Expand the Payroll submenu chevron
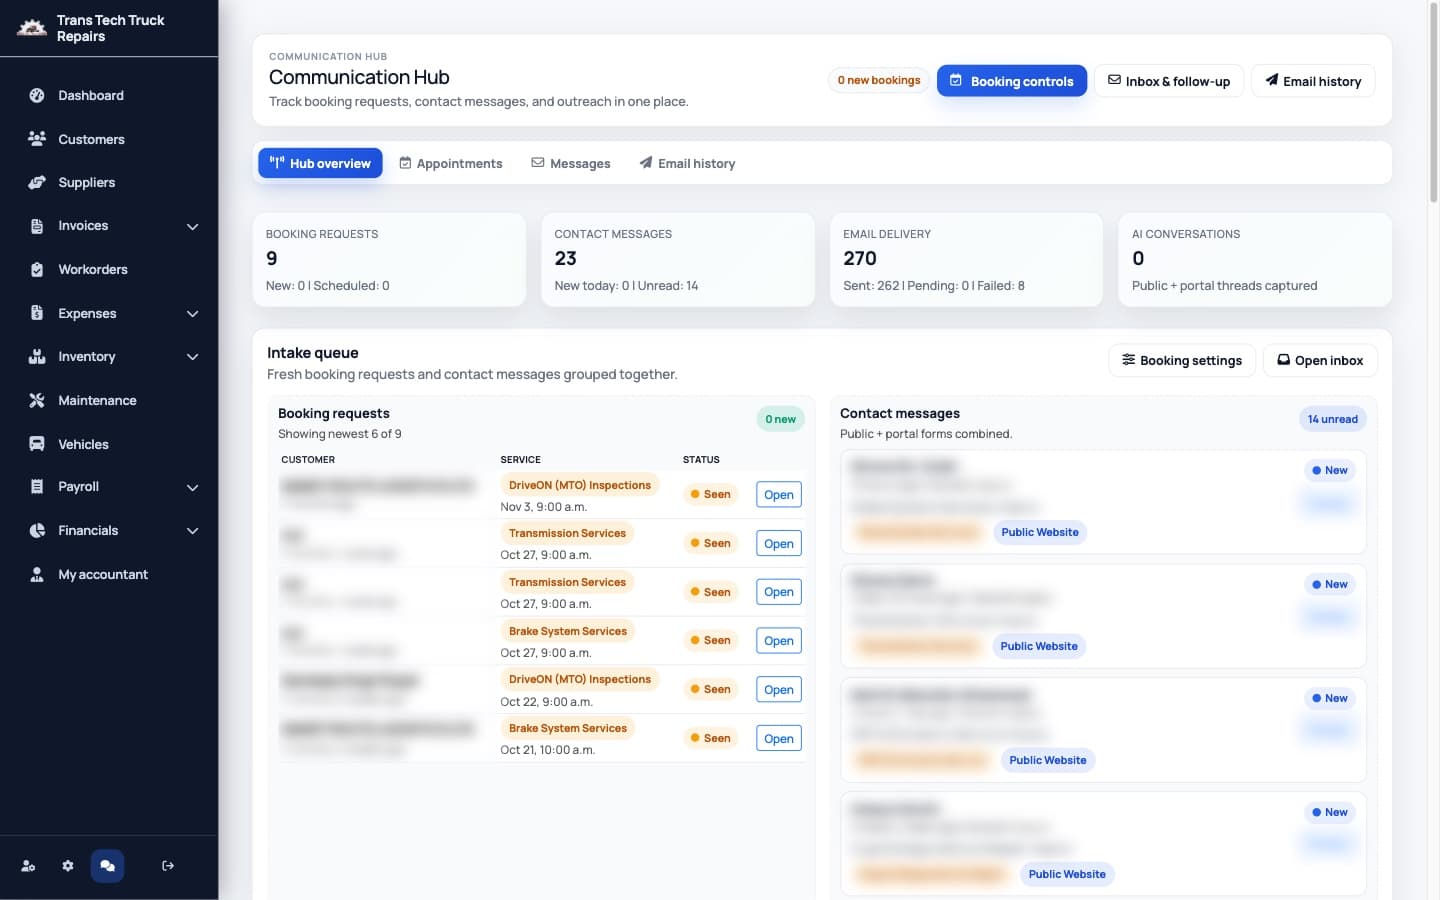 [x=193, y=488]
